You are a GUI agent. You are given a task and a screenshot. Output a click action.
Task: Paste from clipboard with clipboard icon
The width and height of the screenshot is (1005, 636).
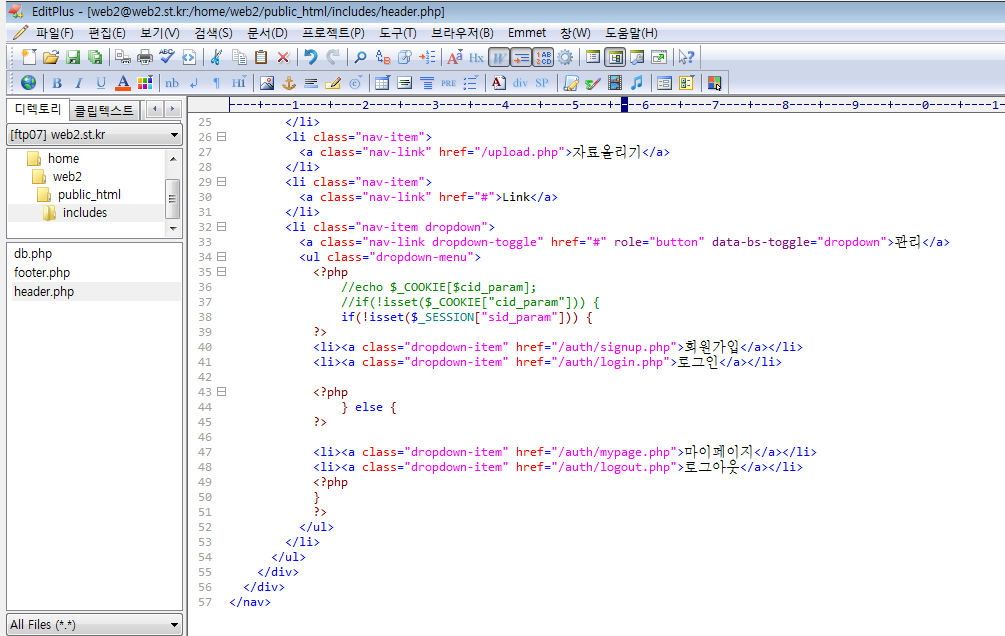pos(261,57)
